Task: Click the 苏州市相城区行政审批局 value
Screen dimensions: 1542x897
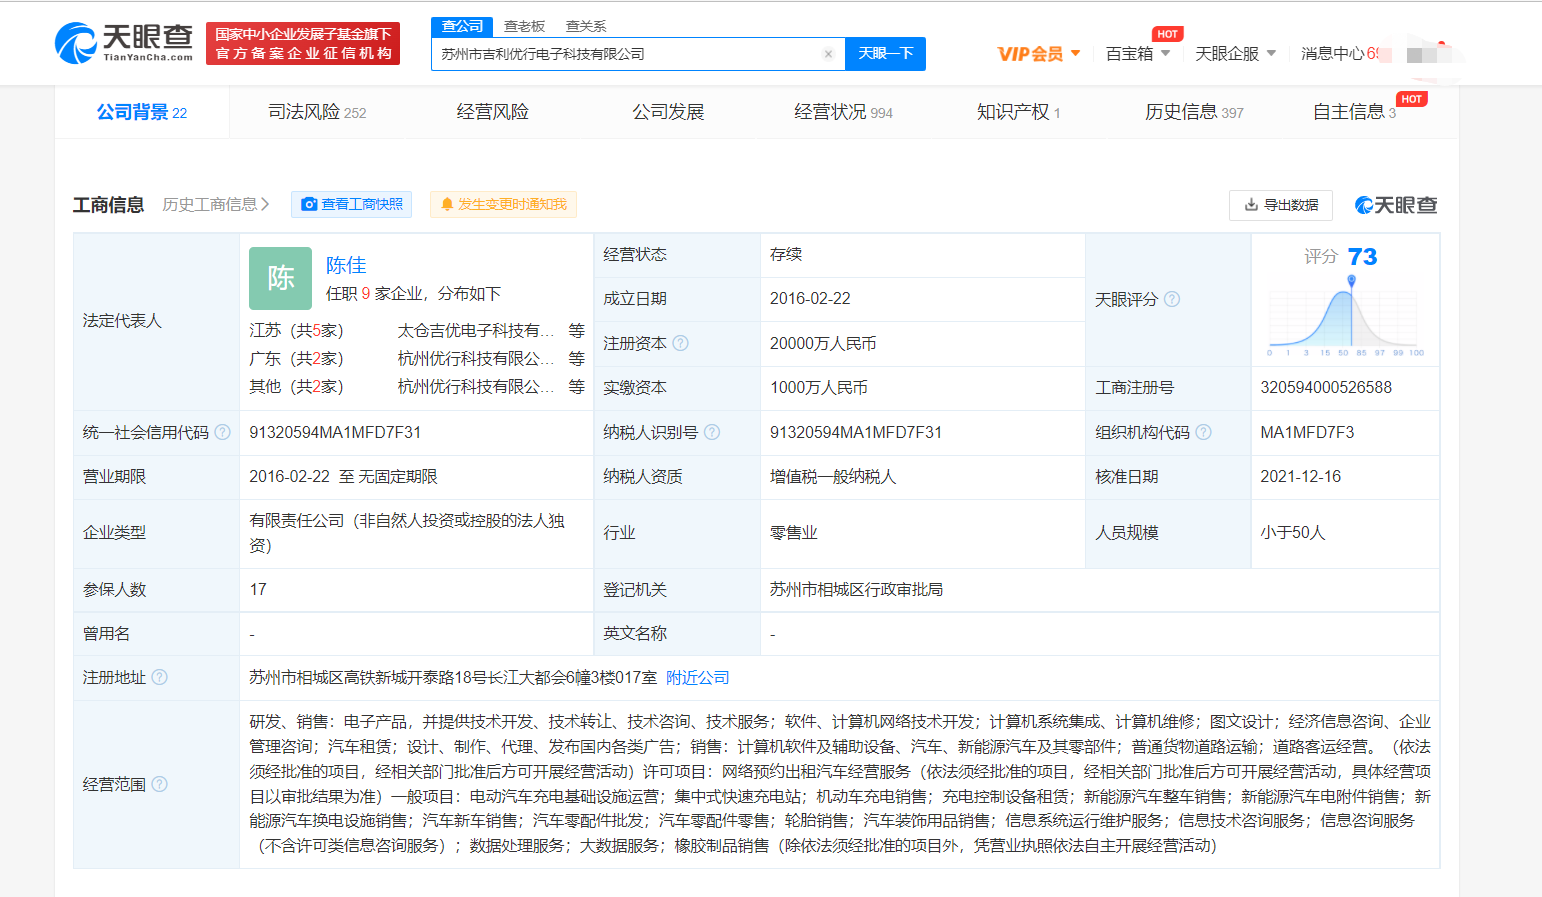Action: [856, 590]
